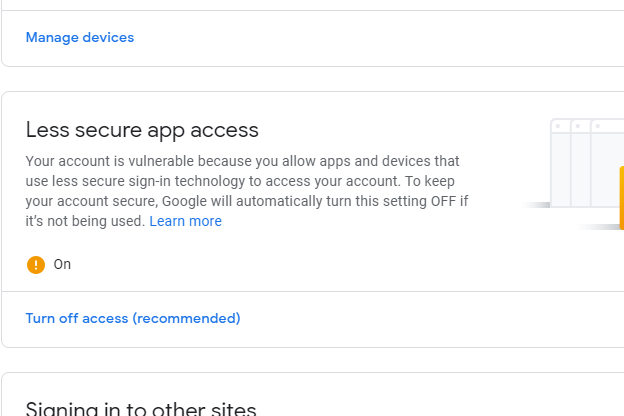Click the Less secure app access heading
624x416 pixels.
pos(142,130)
